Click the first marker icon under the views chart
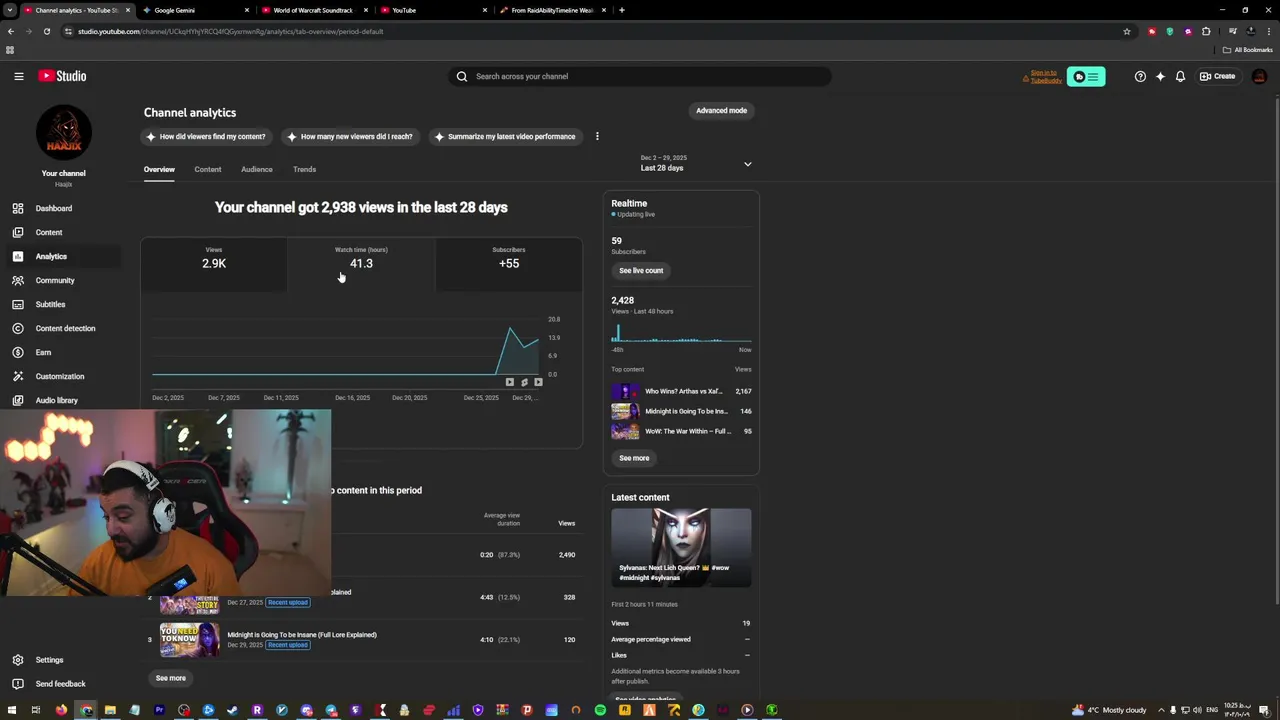The image size is (1280, 720). coord(510,382)
